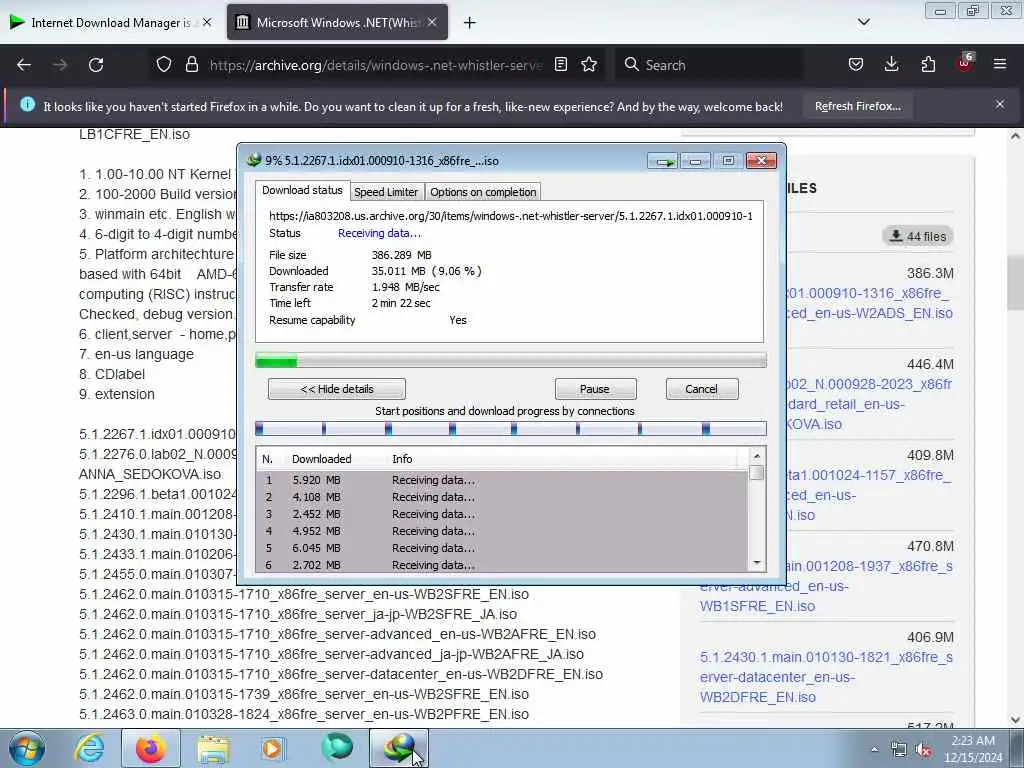This screenshot has height=768, width=1024.
Task: Switch to Internet Download Manager browser tab
Action: click(x=112, y=22)
